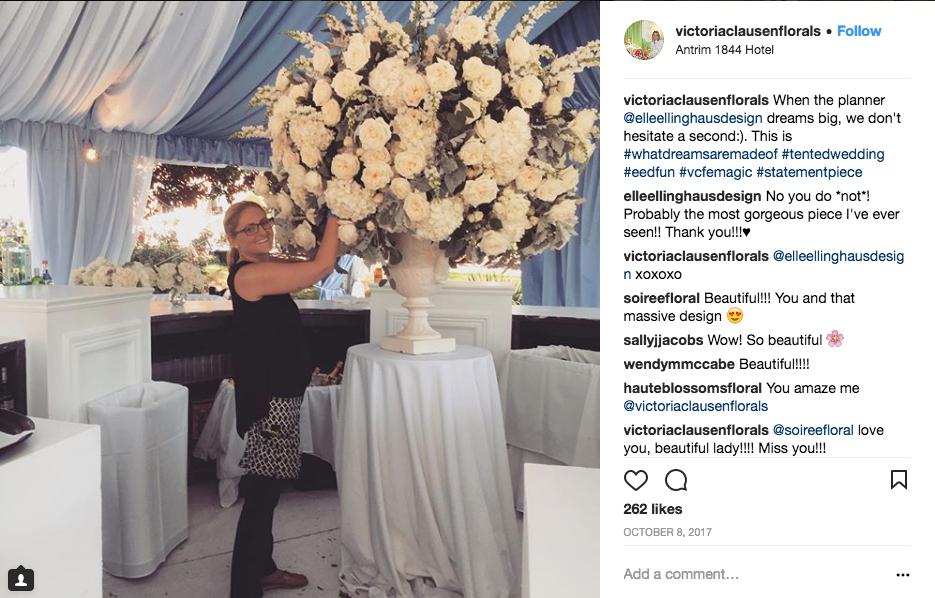Follow victoriaclausenflorals account

pyautogui.click(x=859, y=31)
